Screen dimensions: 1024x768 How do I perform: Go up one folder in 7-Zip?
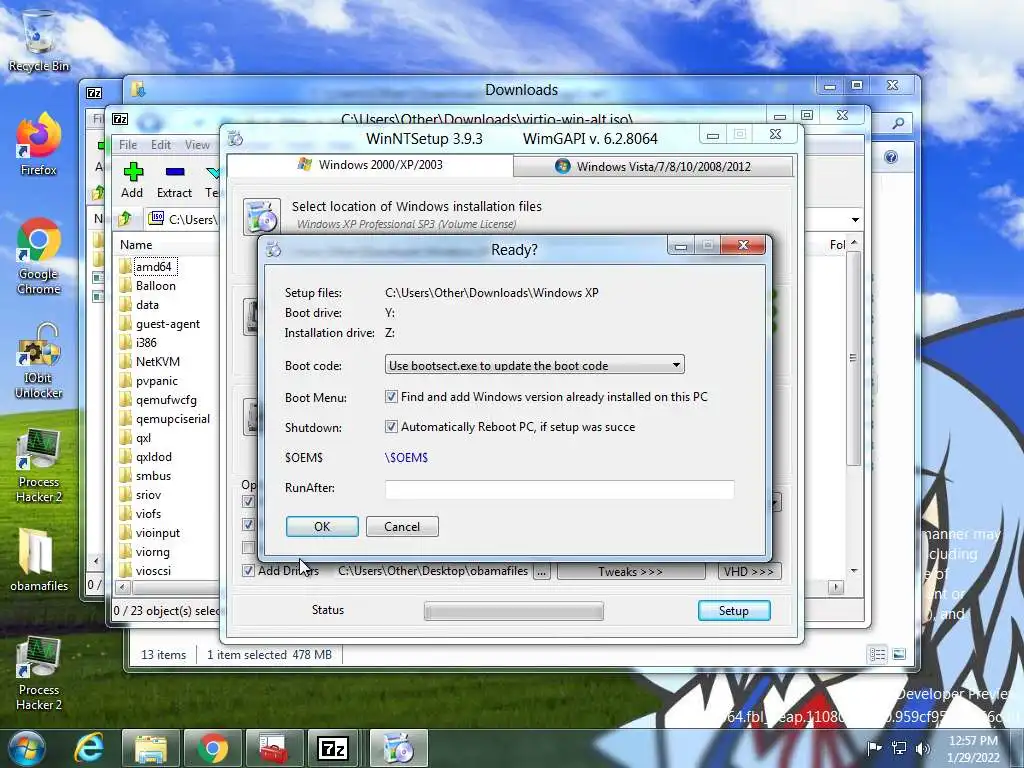(x=125, y=219)
